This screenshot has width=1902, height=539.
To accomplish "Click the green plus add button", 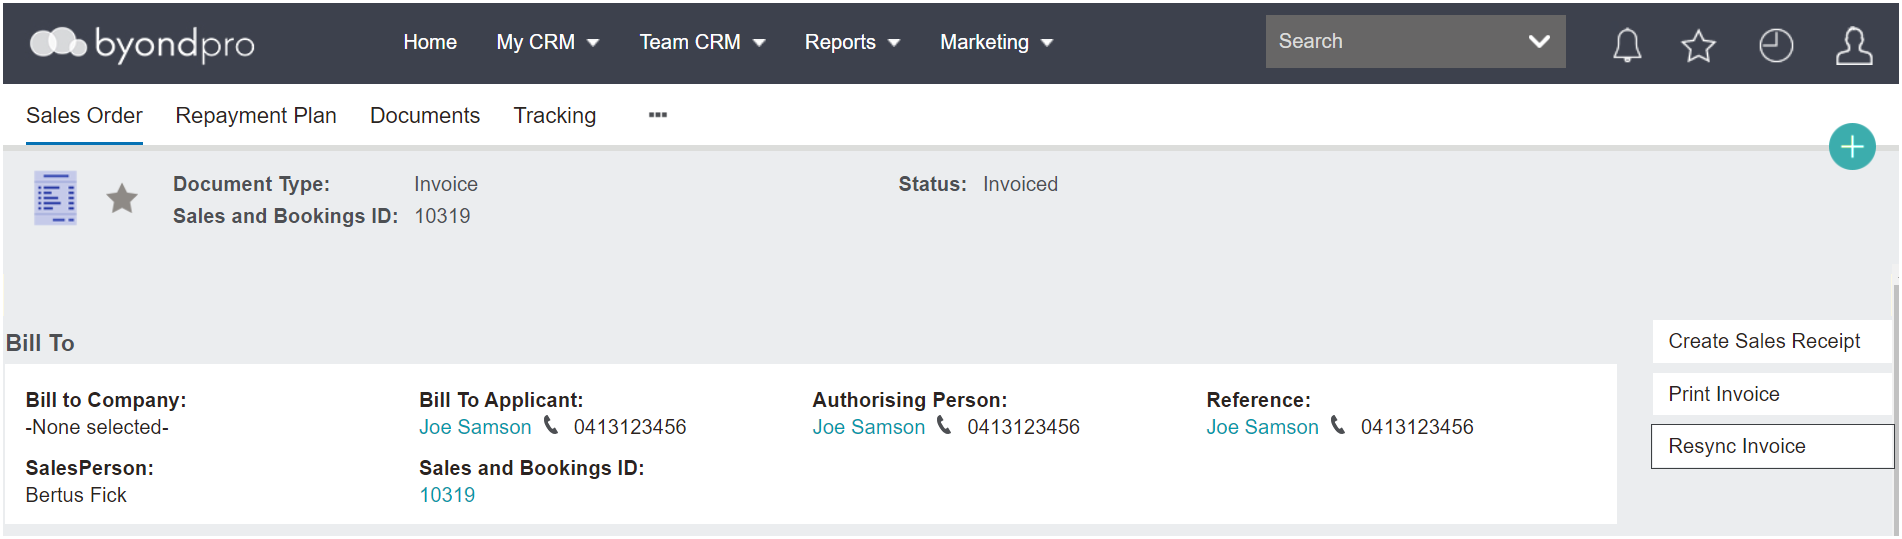I will (x=1852, y=147).
